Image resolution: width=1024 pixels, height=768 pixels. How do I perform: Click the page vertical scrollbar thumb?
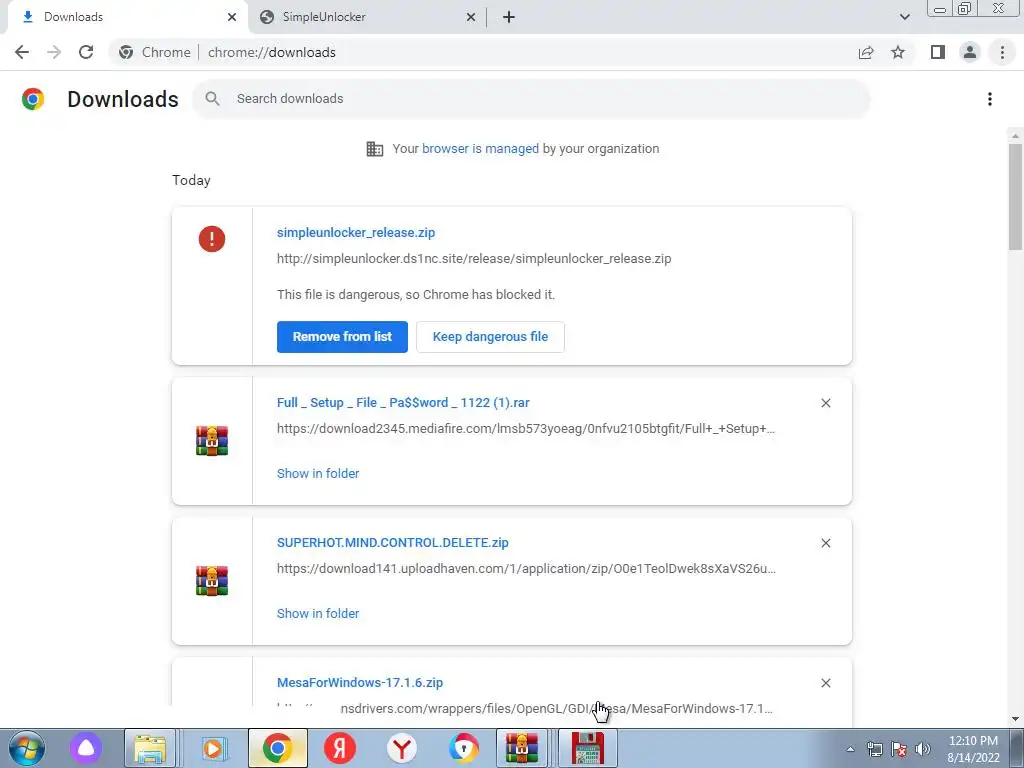tap(1015, 196)
